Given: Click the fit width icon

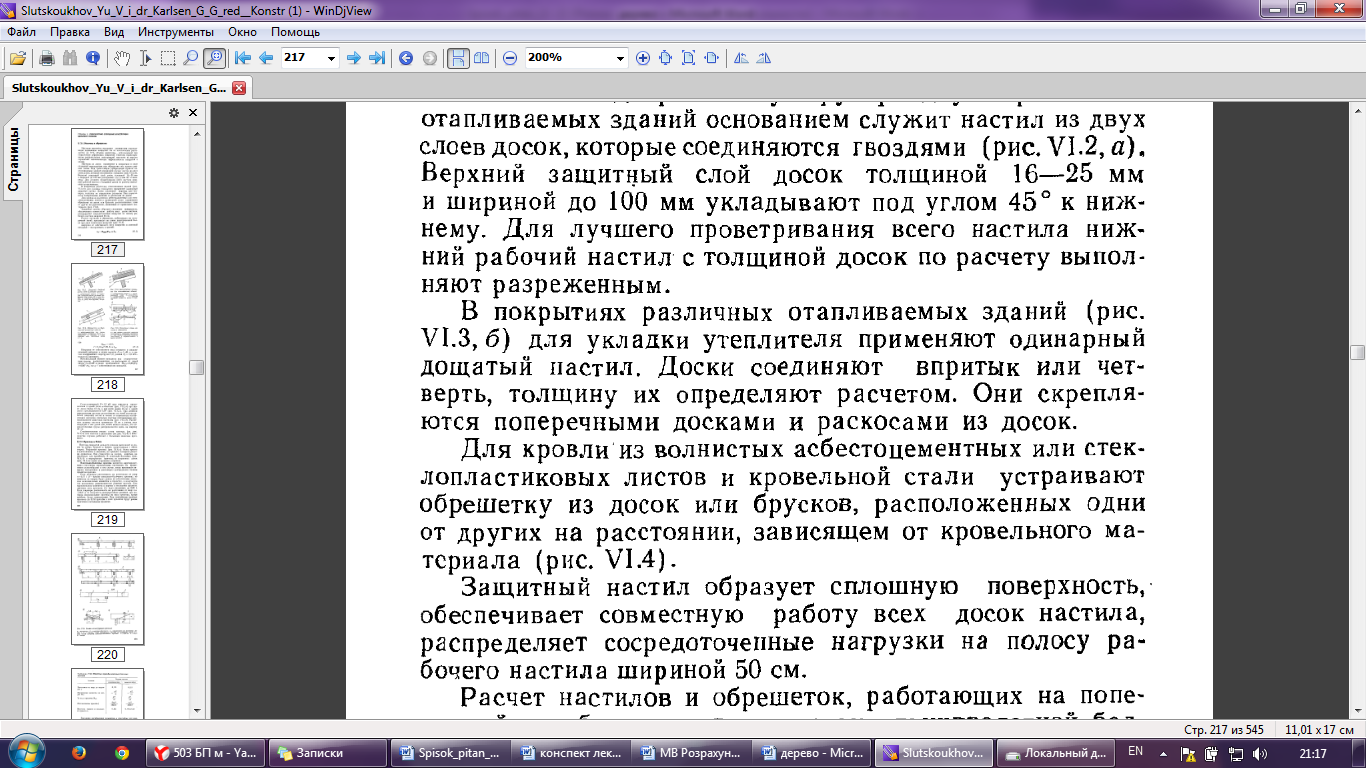Looking at the screenshot, I should 712,58.
